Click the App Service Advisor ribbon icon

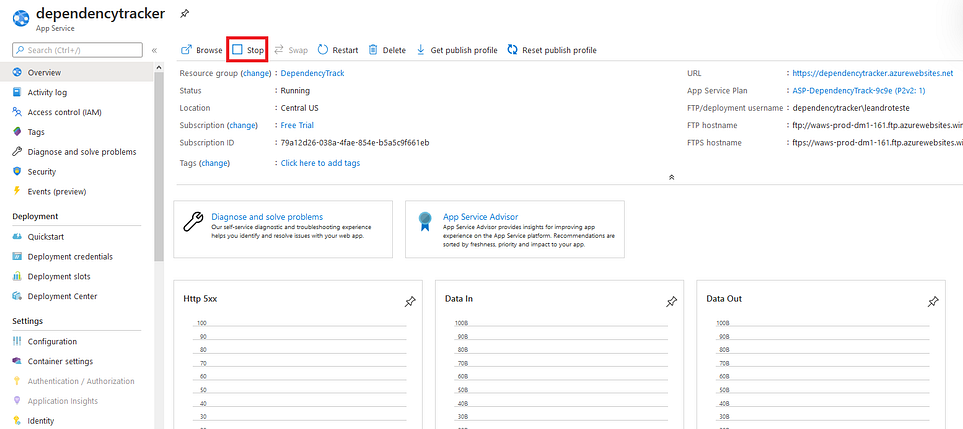424,221
